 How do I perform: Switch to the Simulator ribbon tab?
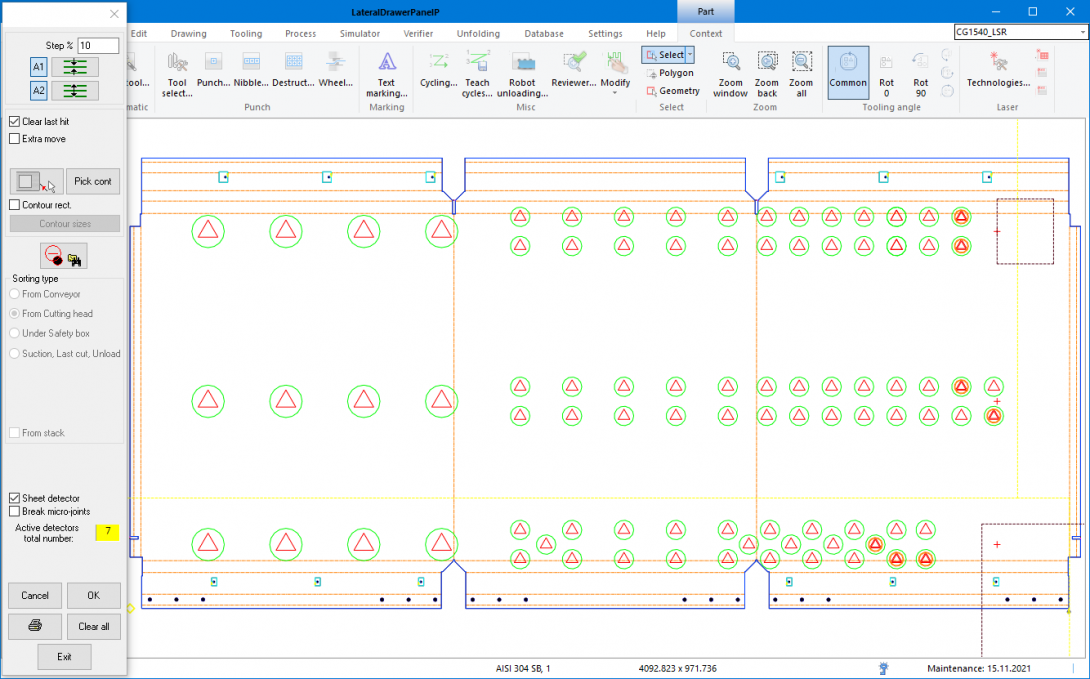click(359, 33)
